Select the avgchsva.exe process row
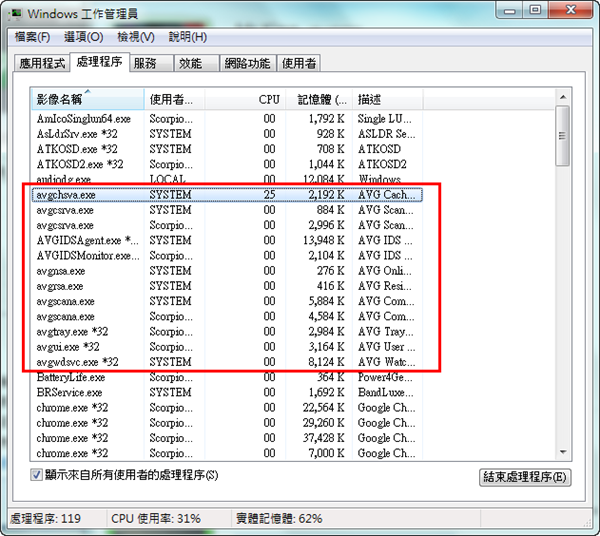This screenshot has height=536, width=600. (227, 195)
